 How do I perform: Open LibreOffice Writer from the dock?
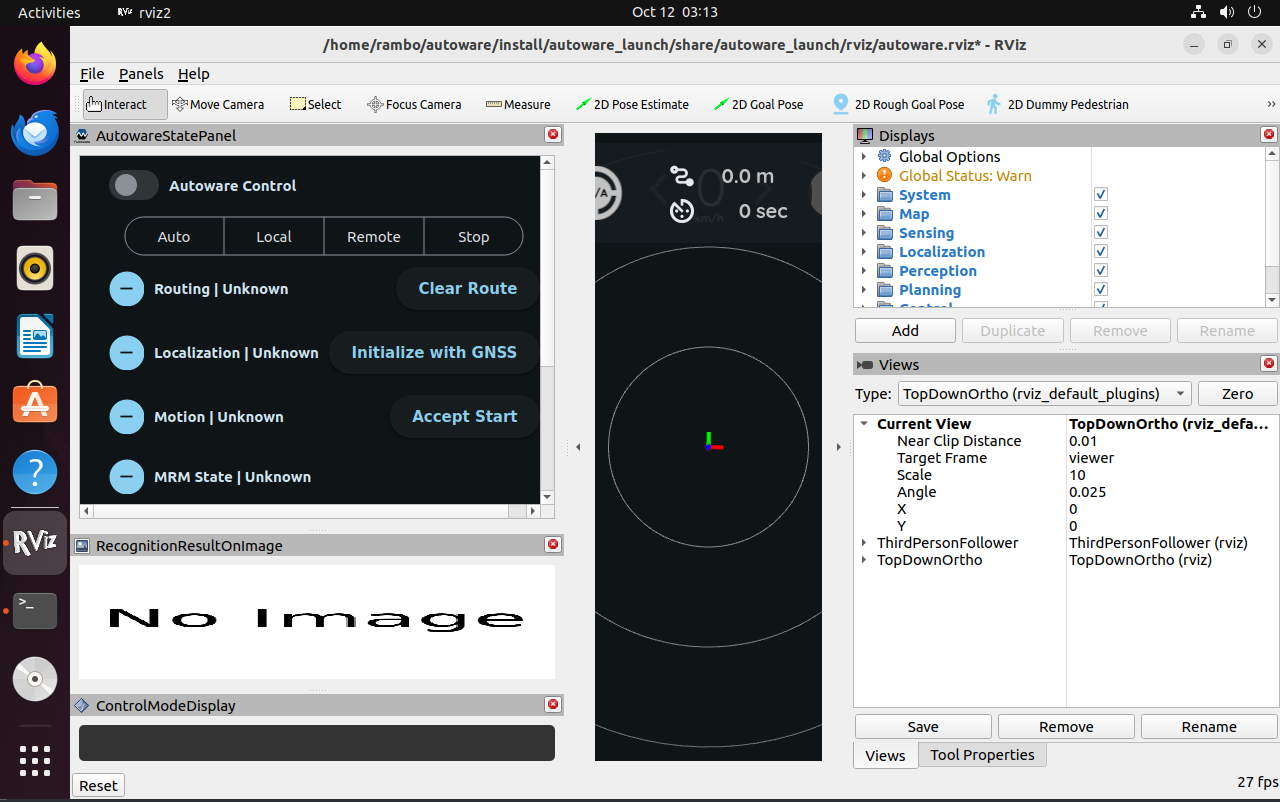[35, 336]
